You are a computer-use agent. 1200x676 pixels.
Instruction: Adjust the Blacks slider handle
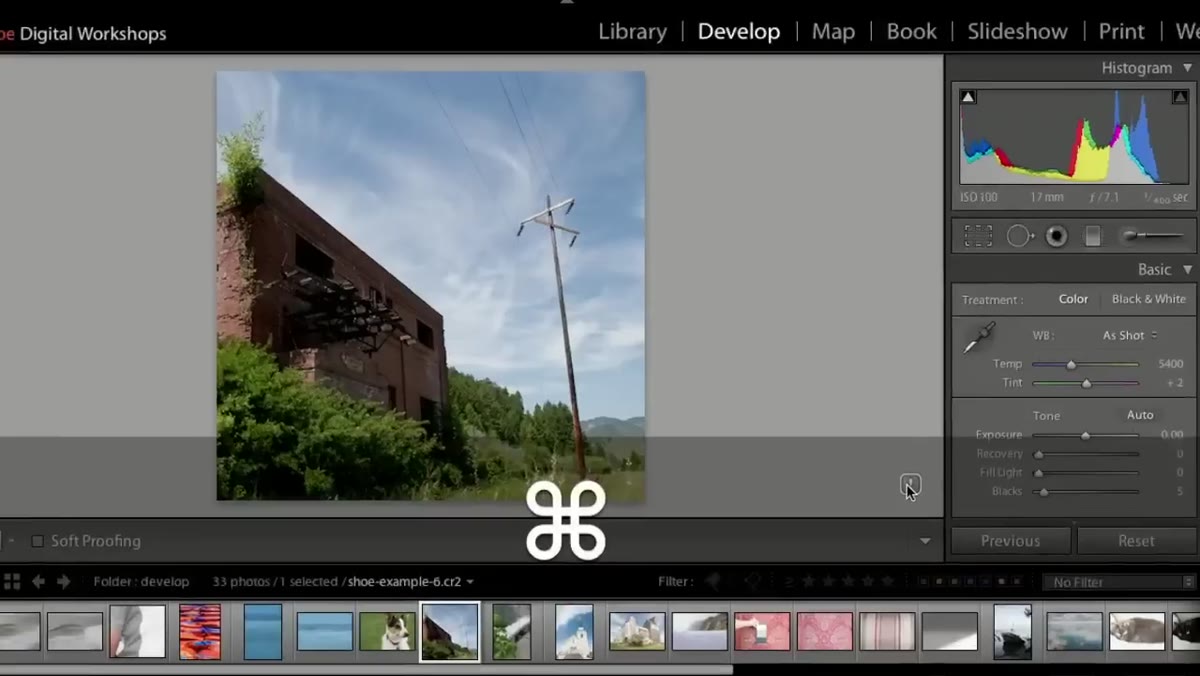(1044, 492)
